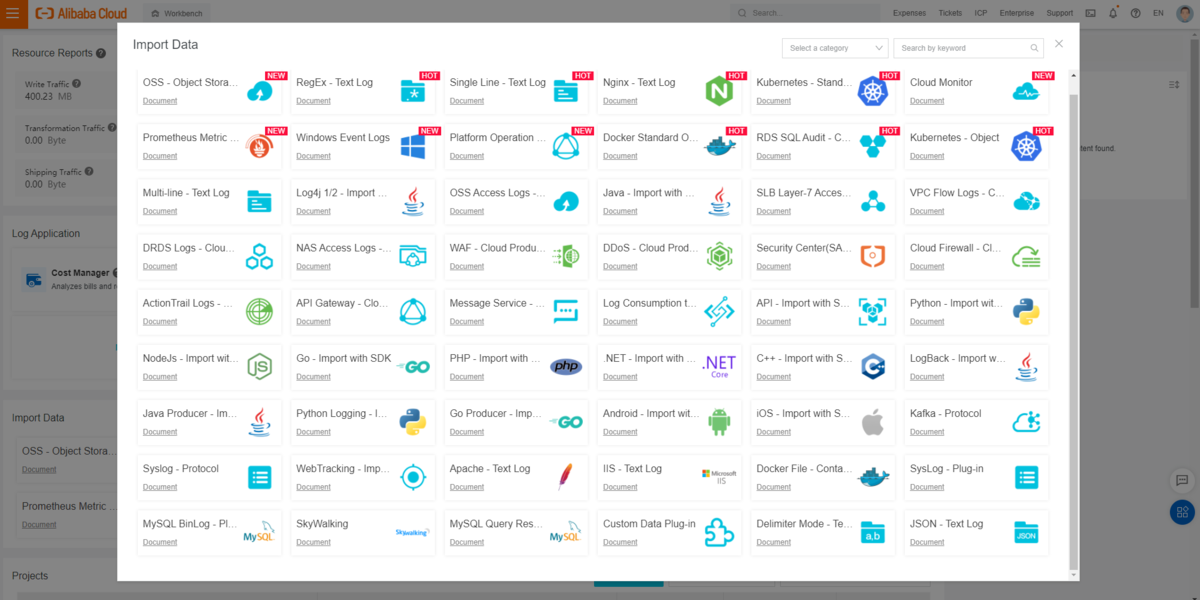Click the search magnifier in Import Data
The height and width of the screenshot is (600, 1200).
[1035, 48]
